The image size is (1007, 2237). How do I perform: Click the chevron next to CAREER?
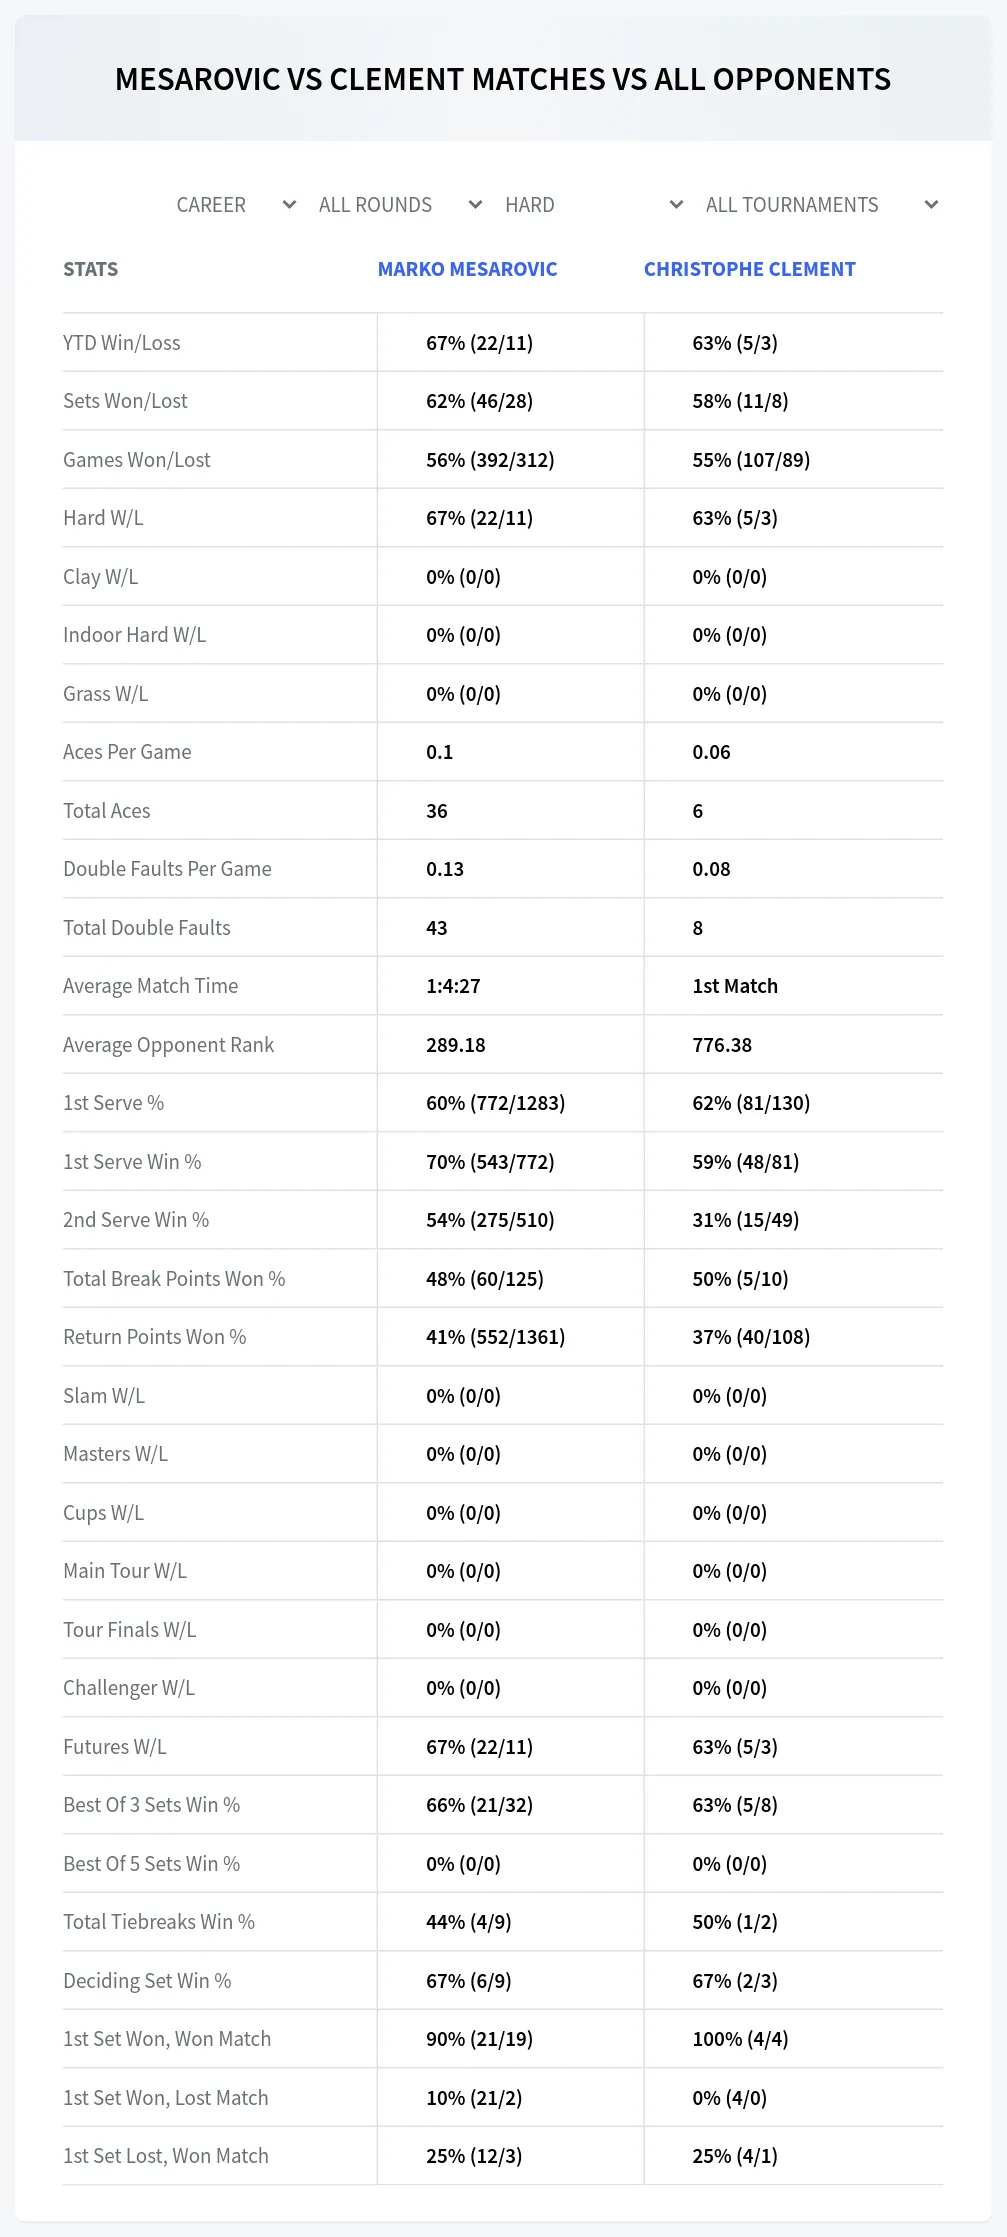(x=290, y=205)
